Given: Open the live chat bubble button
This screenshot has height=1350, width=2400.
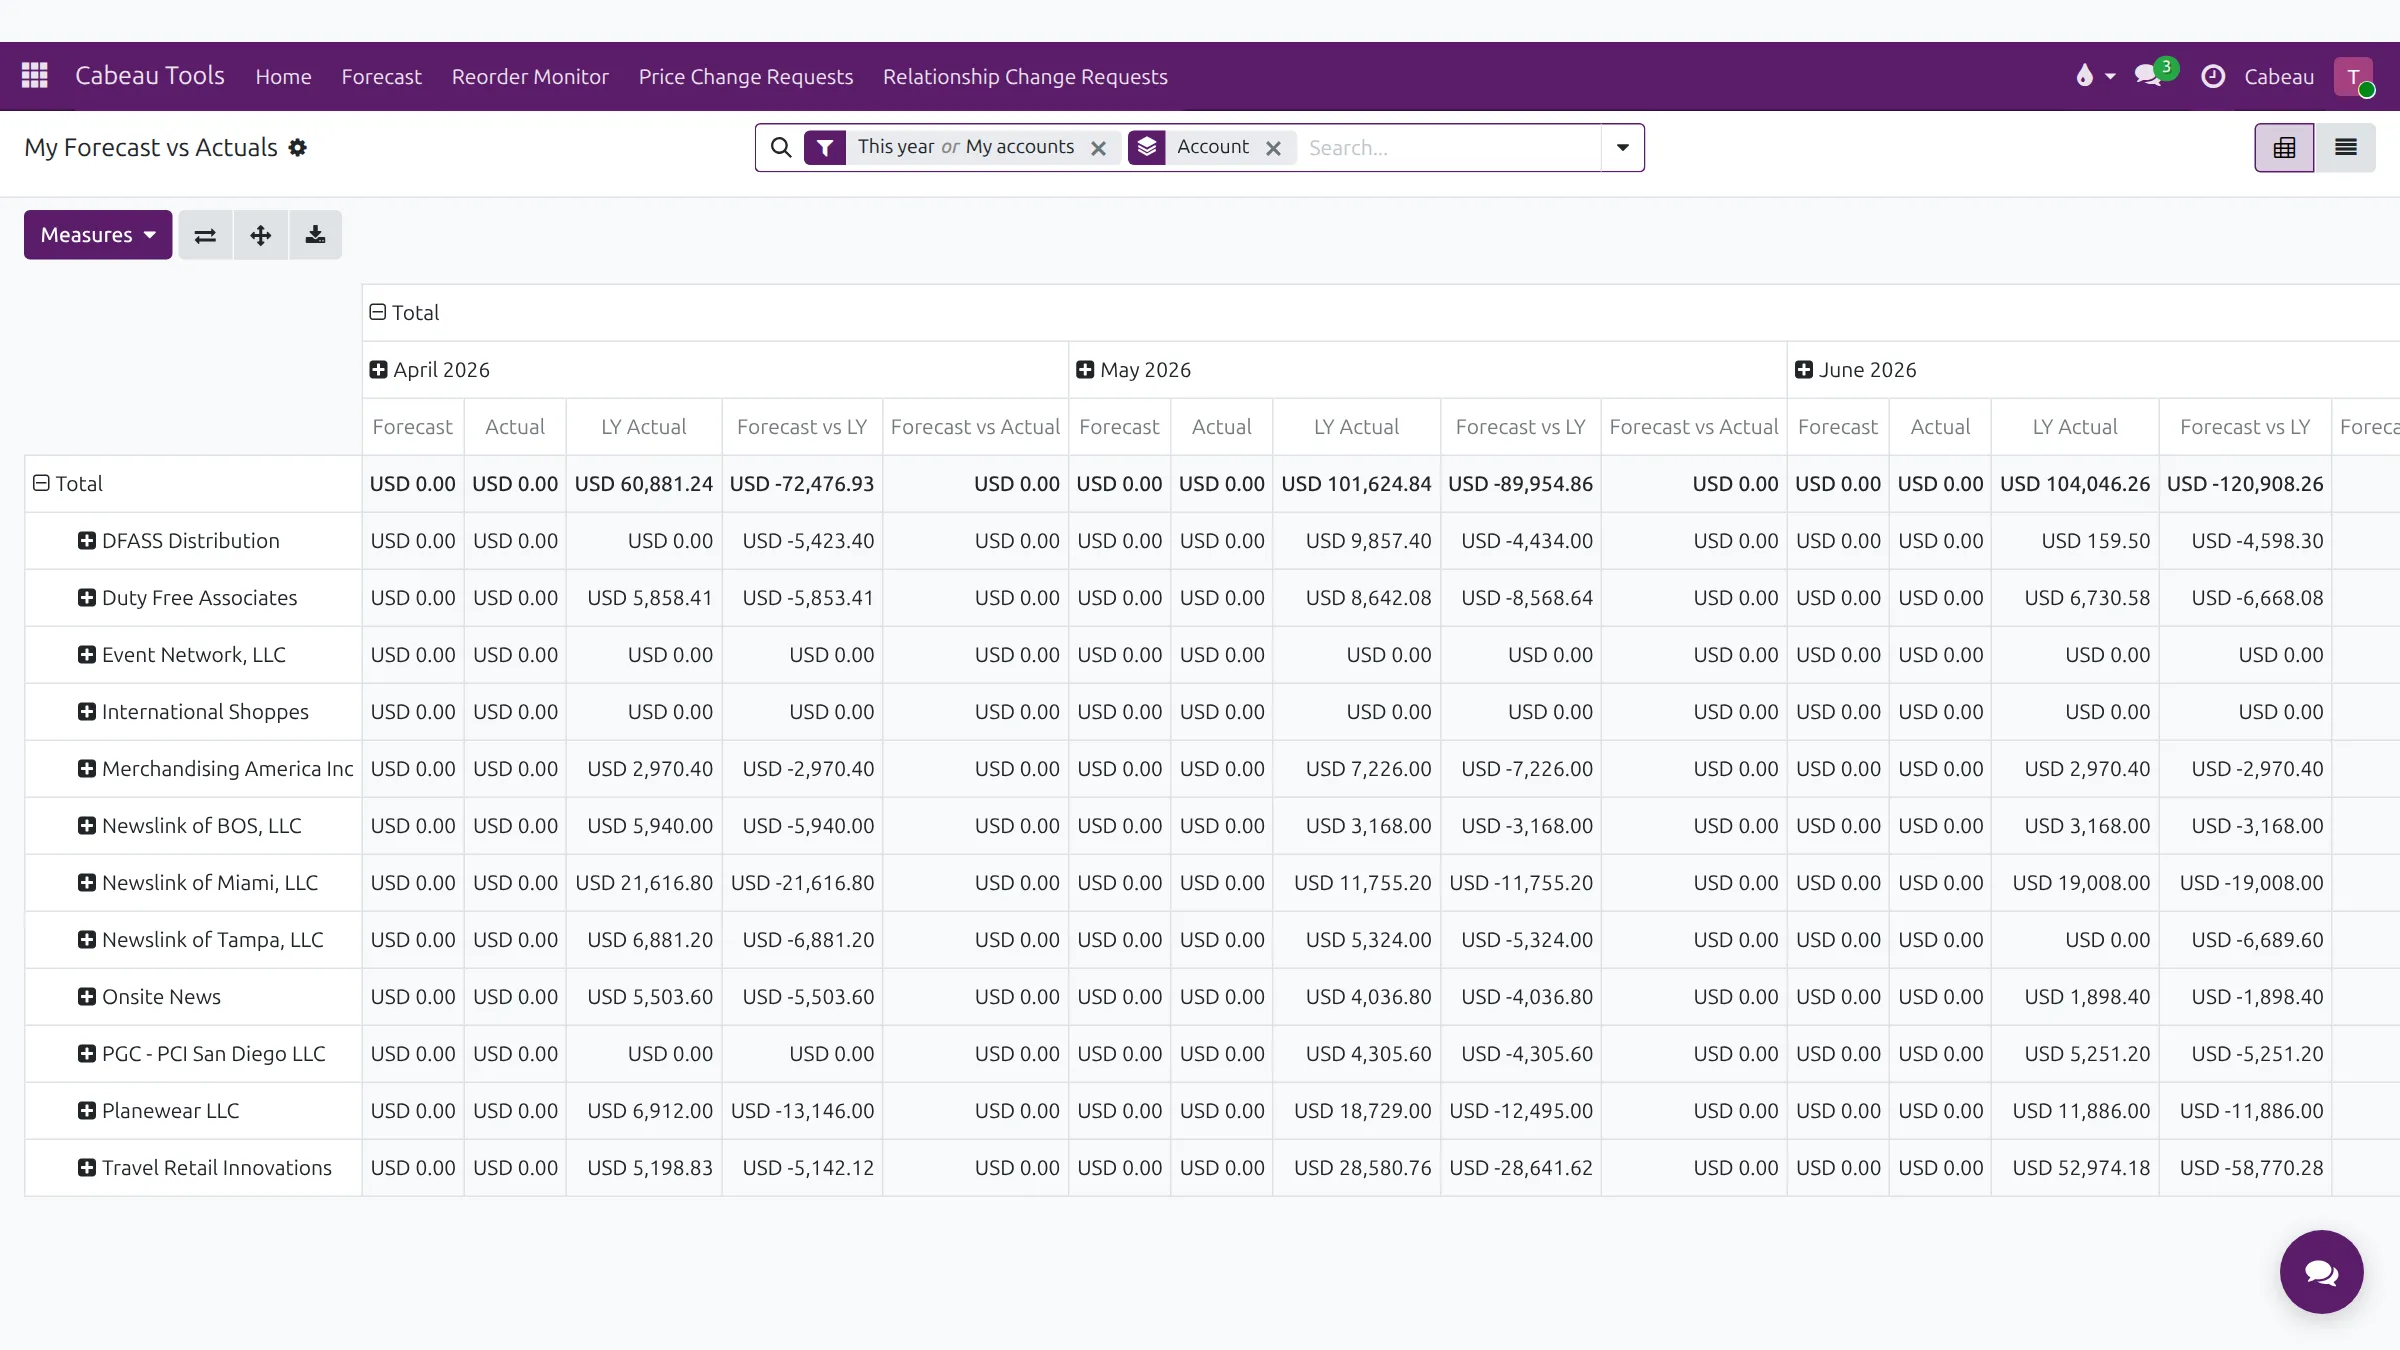Looking at the screenshot, I should 2321,1272.
